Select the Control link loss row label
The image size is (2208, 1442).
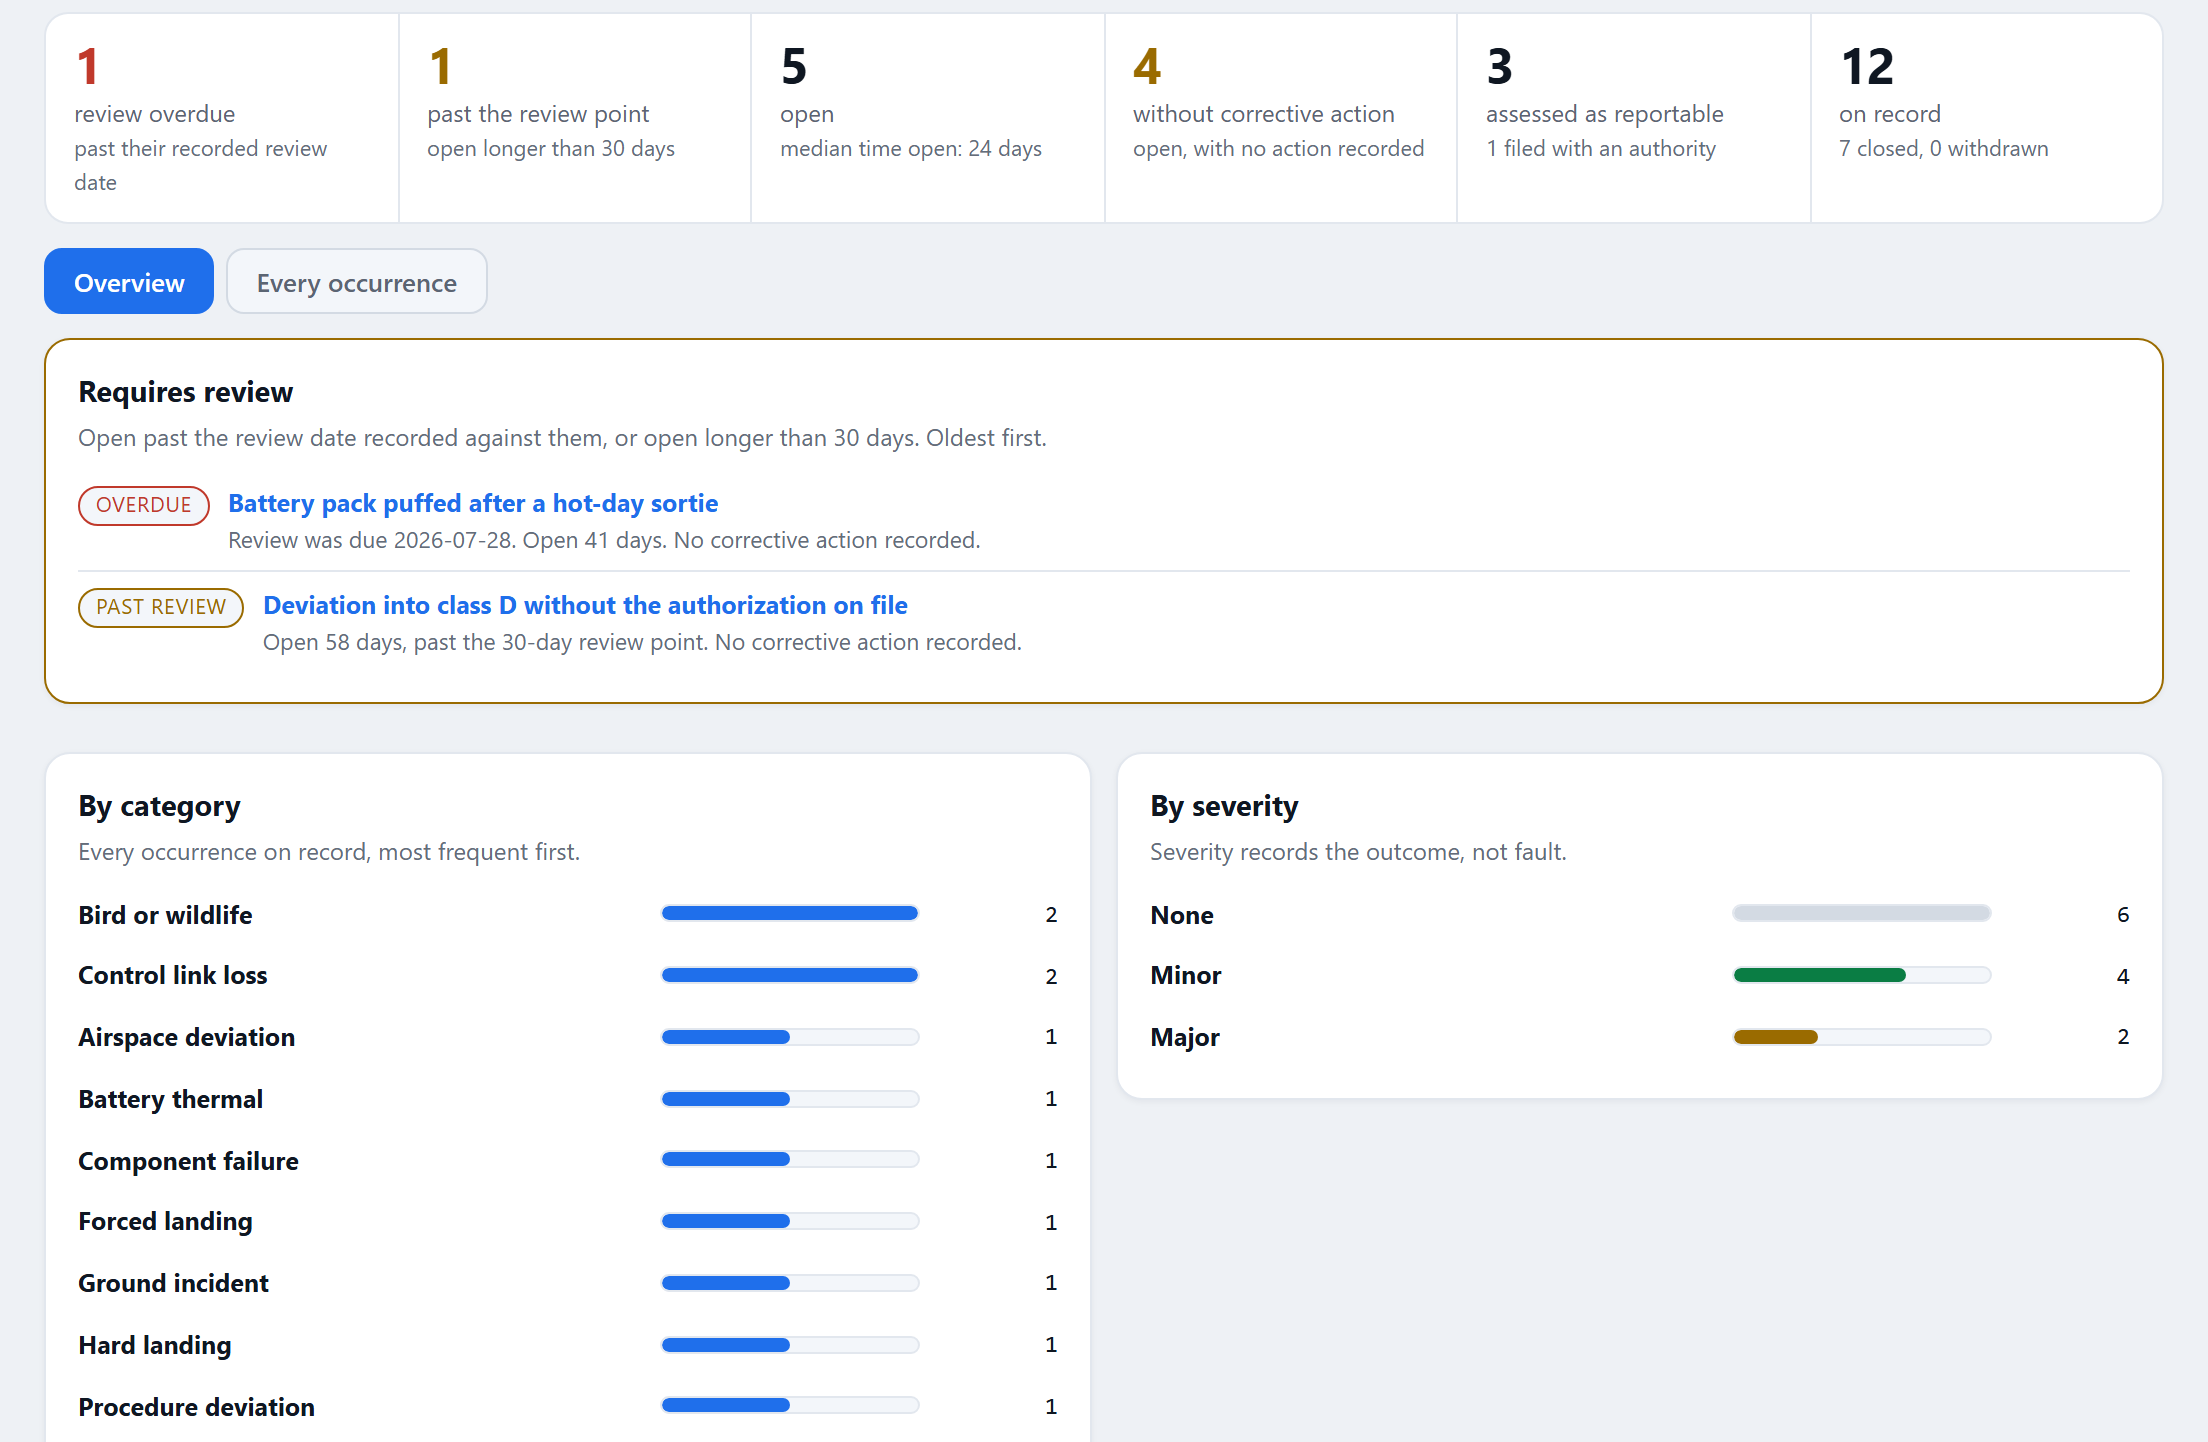(173, 975)
